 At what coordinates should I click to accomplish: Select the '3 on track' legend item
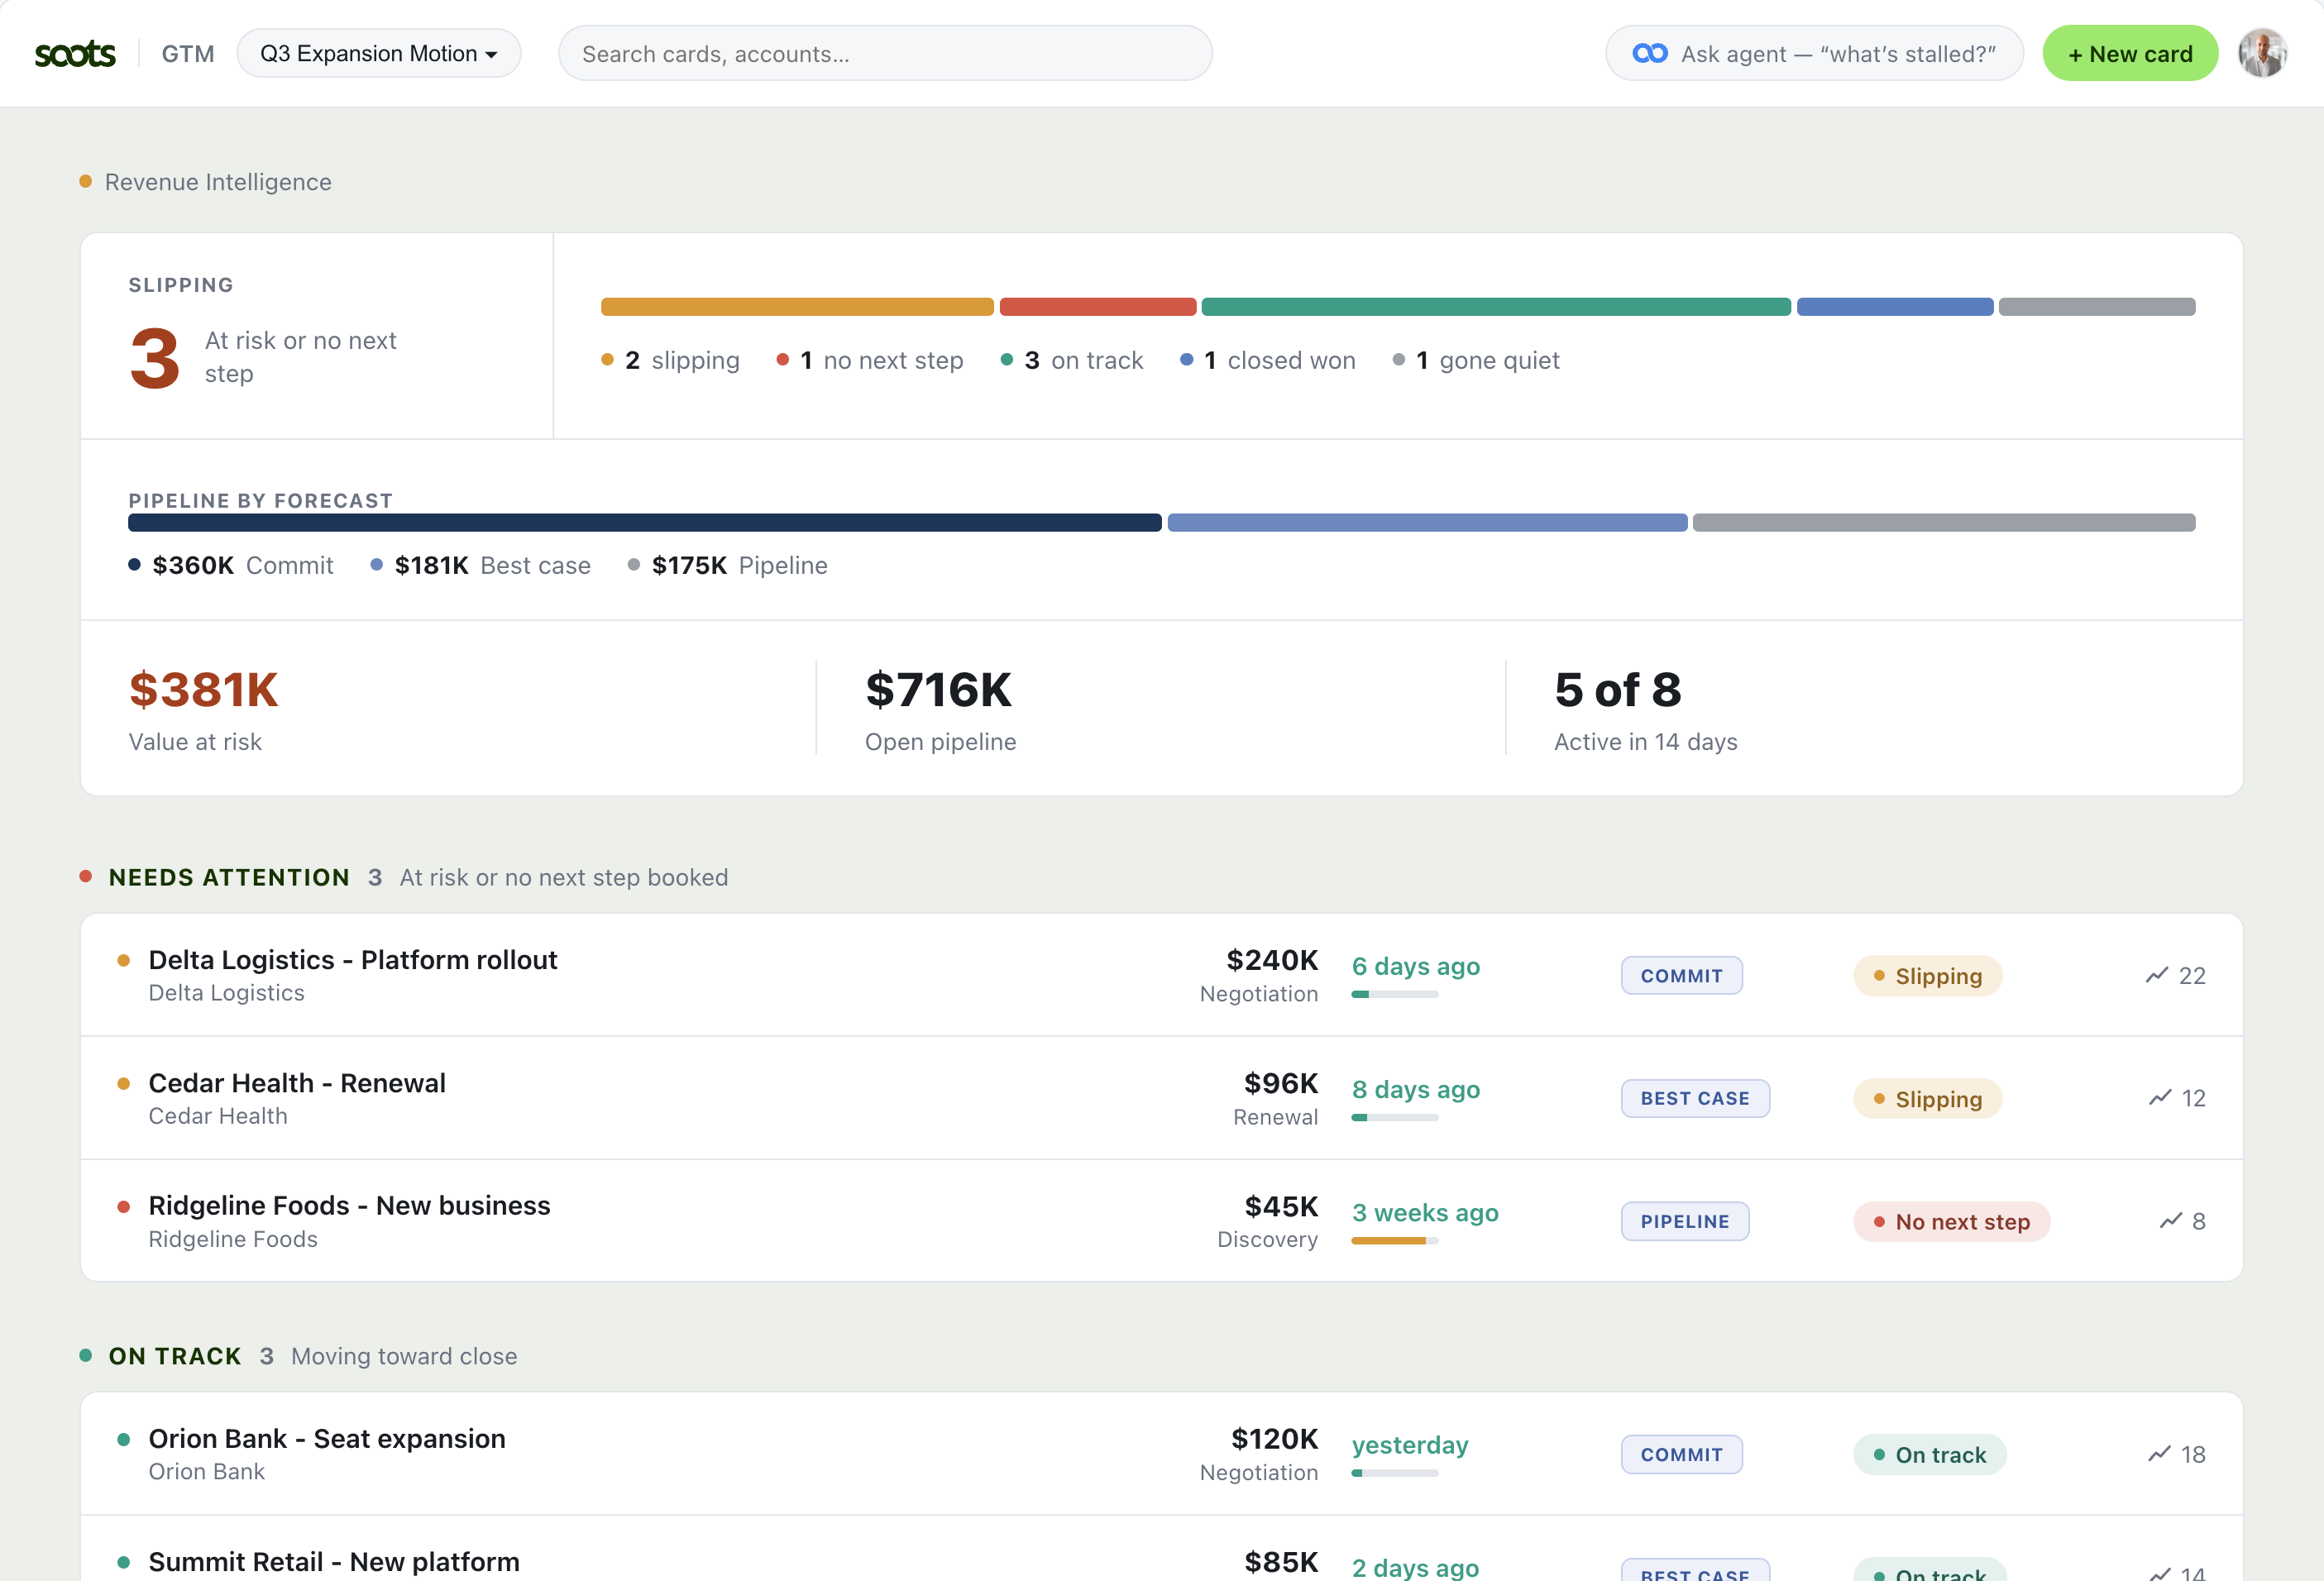(x=1072, y=361)
